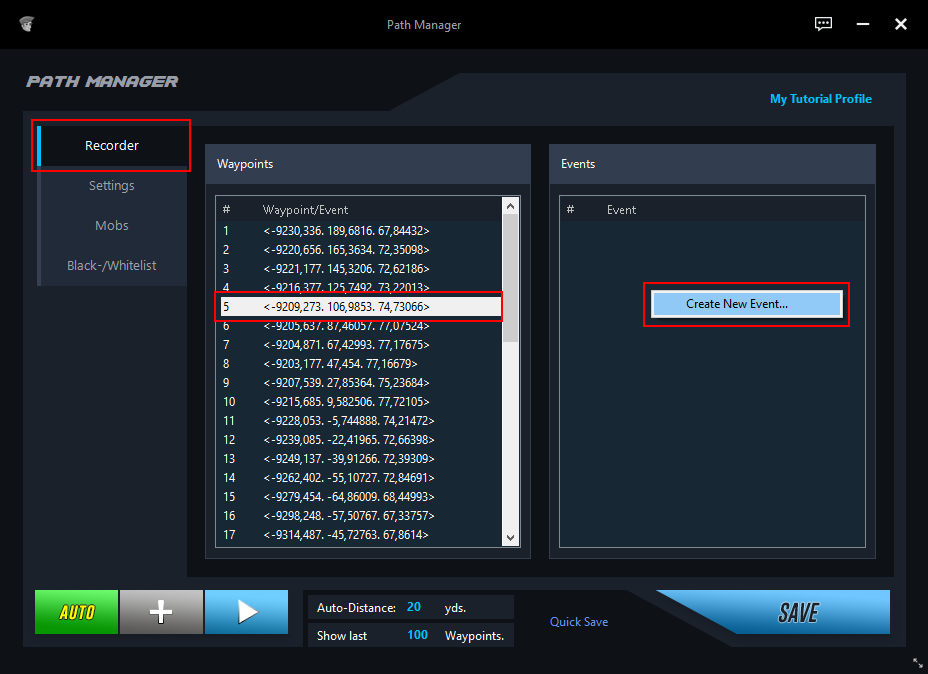Minimize the Path Manager window
Viewport: 928px width, 674px height.
[863, 24]
